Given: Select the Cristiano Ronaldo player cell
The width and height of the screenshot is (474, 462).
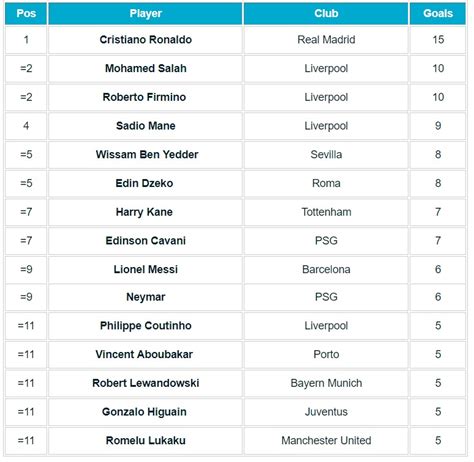Looking at the screenshot, I should pyautogui.click(x=145, y=40).
